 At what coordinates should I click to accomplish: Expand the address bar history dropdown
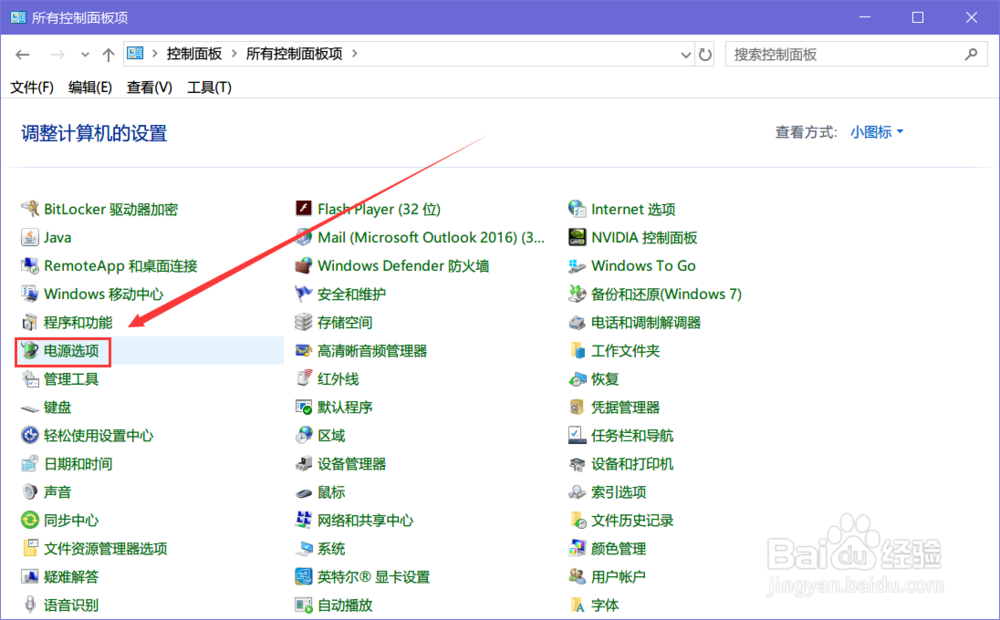pos(686,55)
